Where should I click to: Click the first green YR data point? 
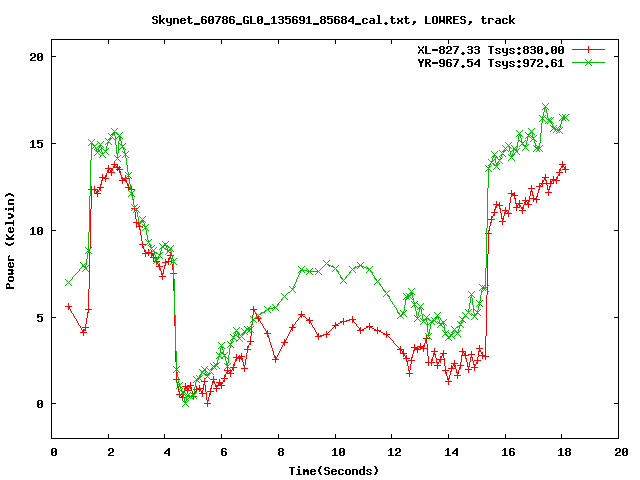69,282
